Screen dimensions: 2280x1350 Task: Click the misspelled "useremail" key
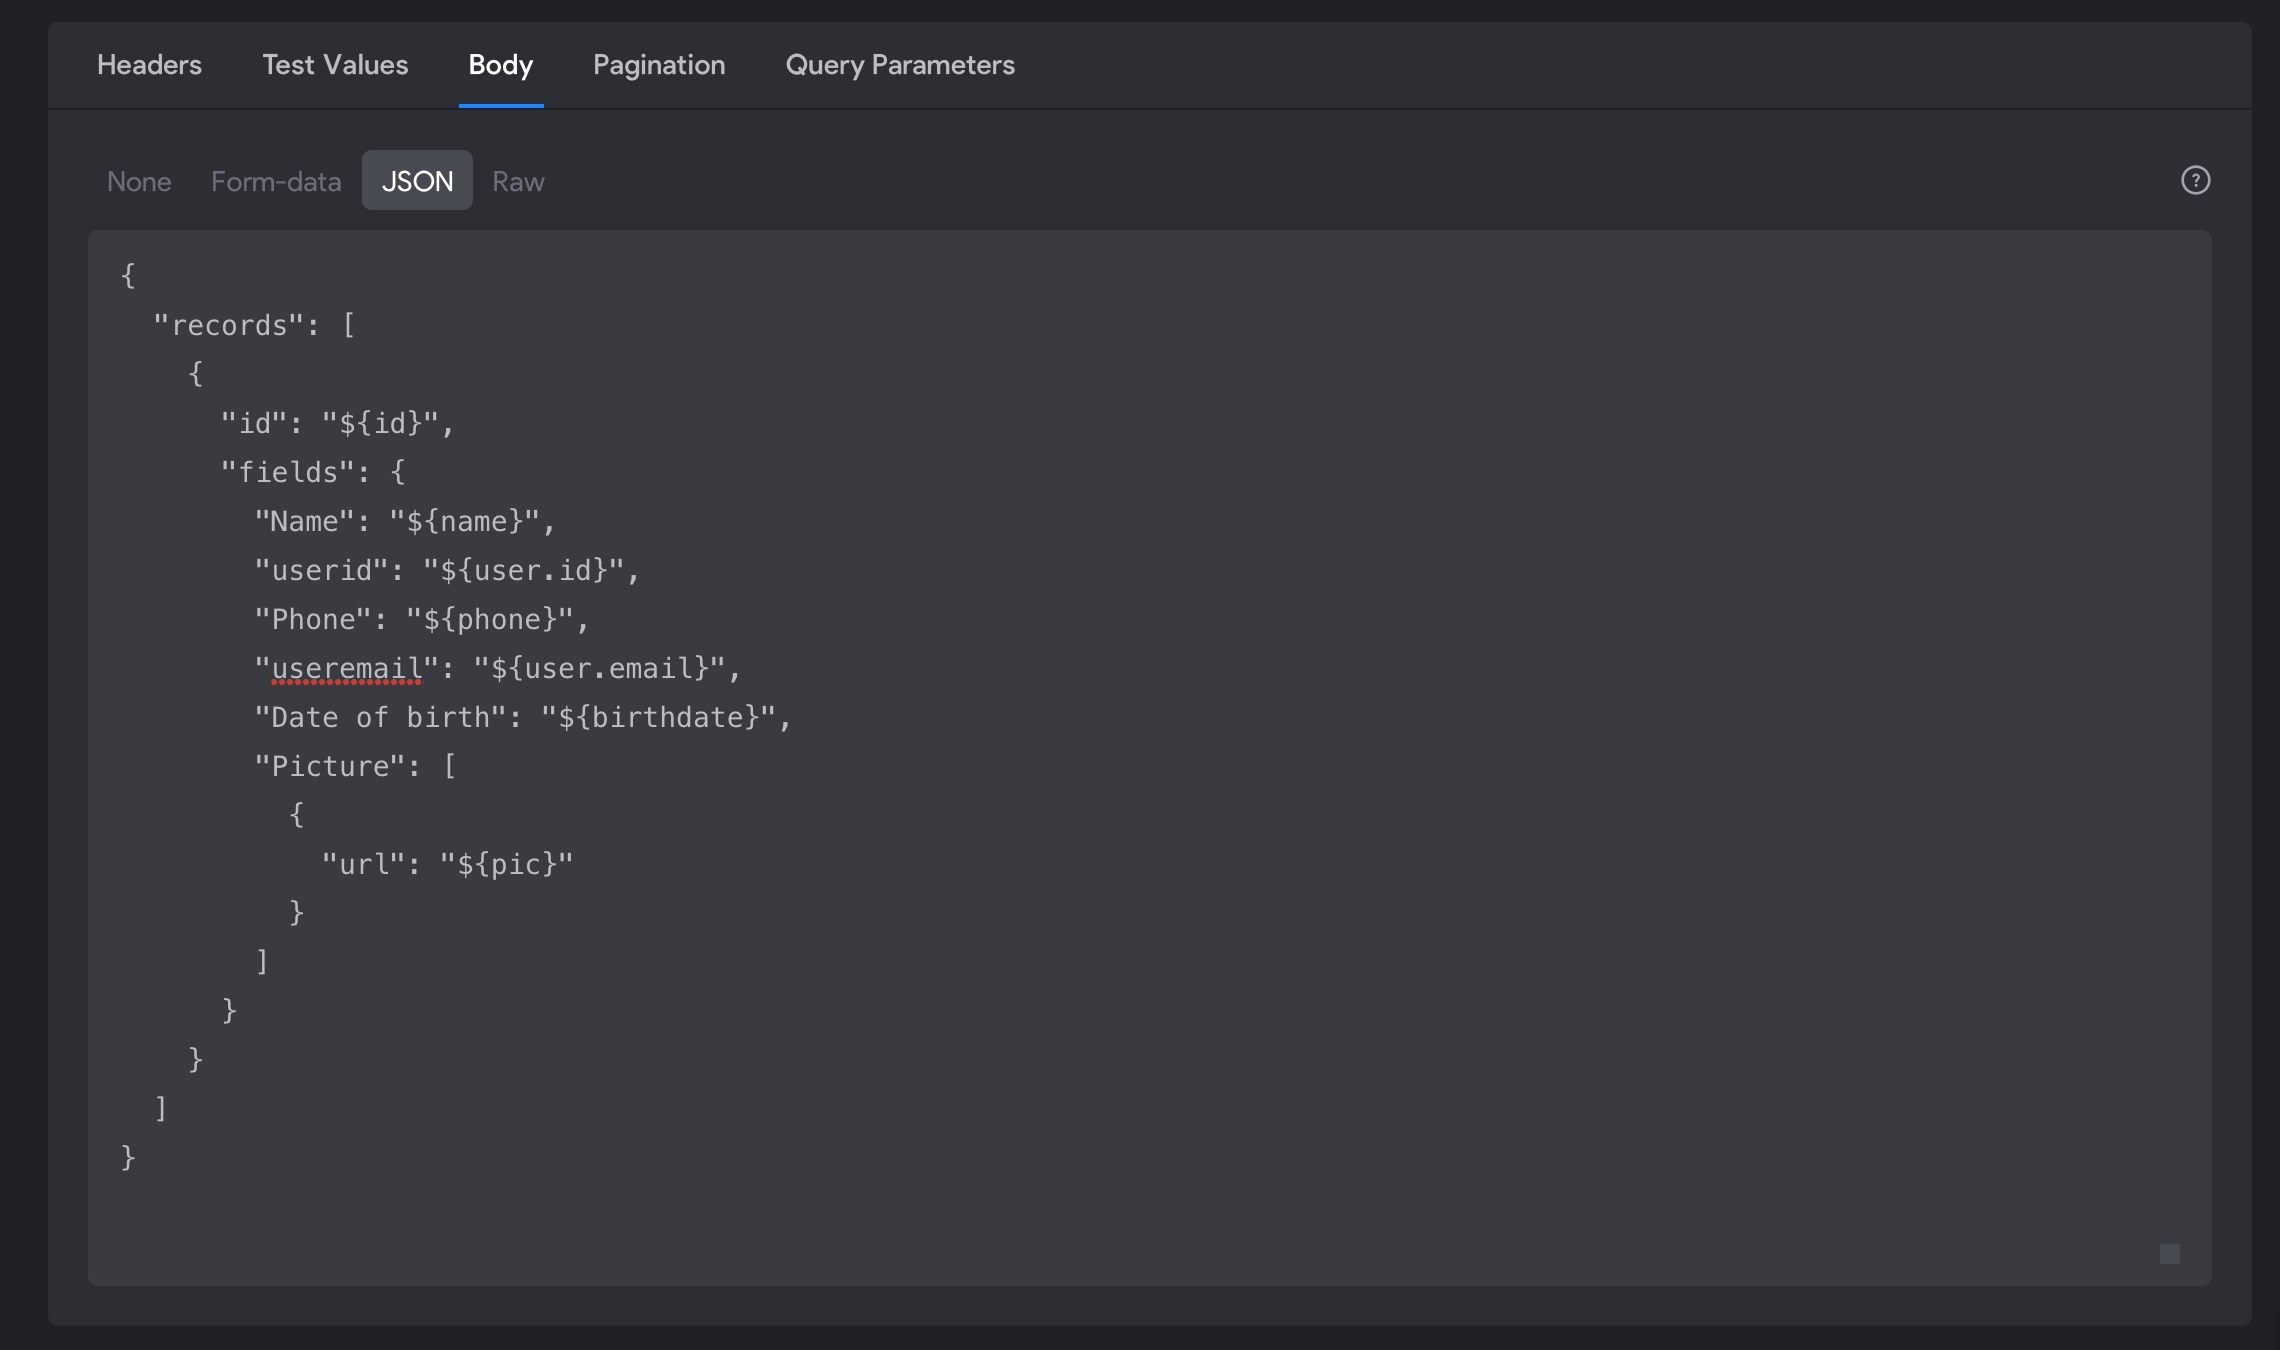(x=346, y=668)
